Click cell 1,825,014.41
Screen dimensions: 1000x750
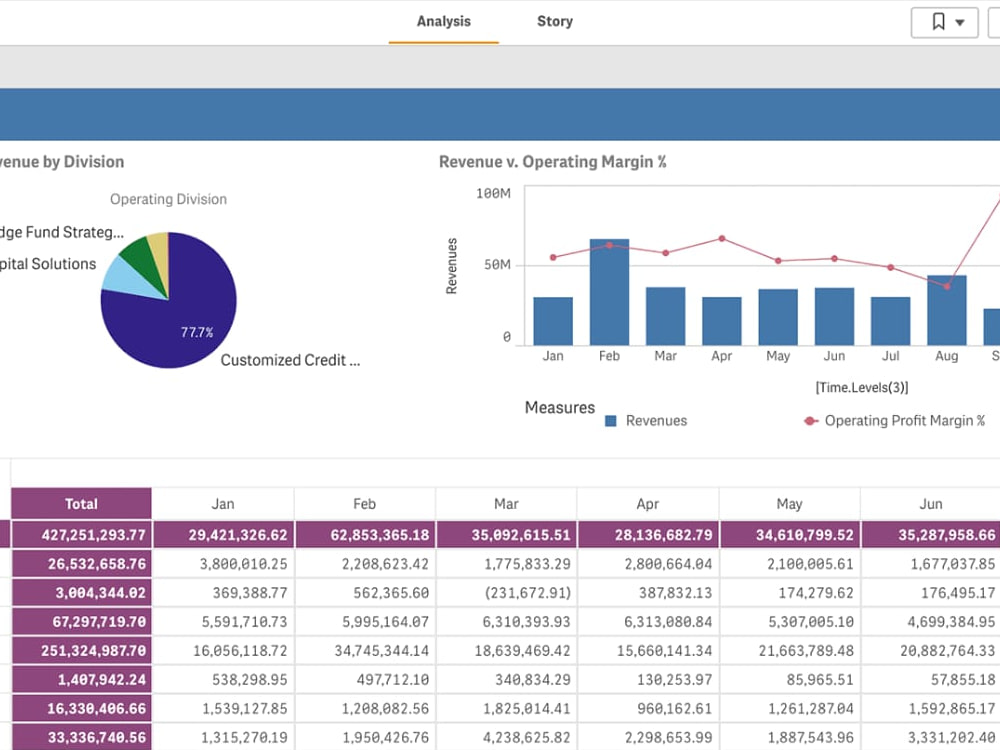506,709
